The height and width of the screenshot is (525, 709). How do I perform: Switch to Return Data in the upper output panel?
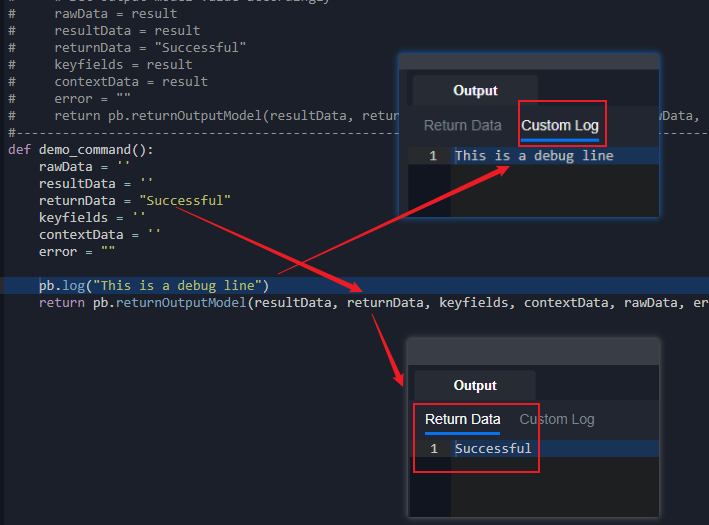[462, 126]
